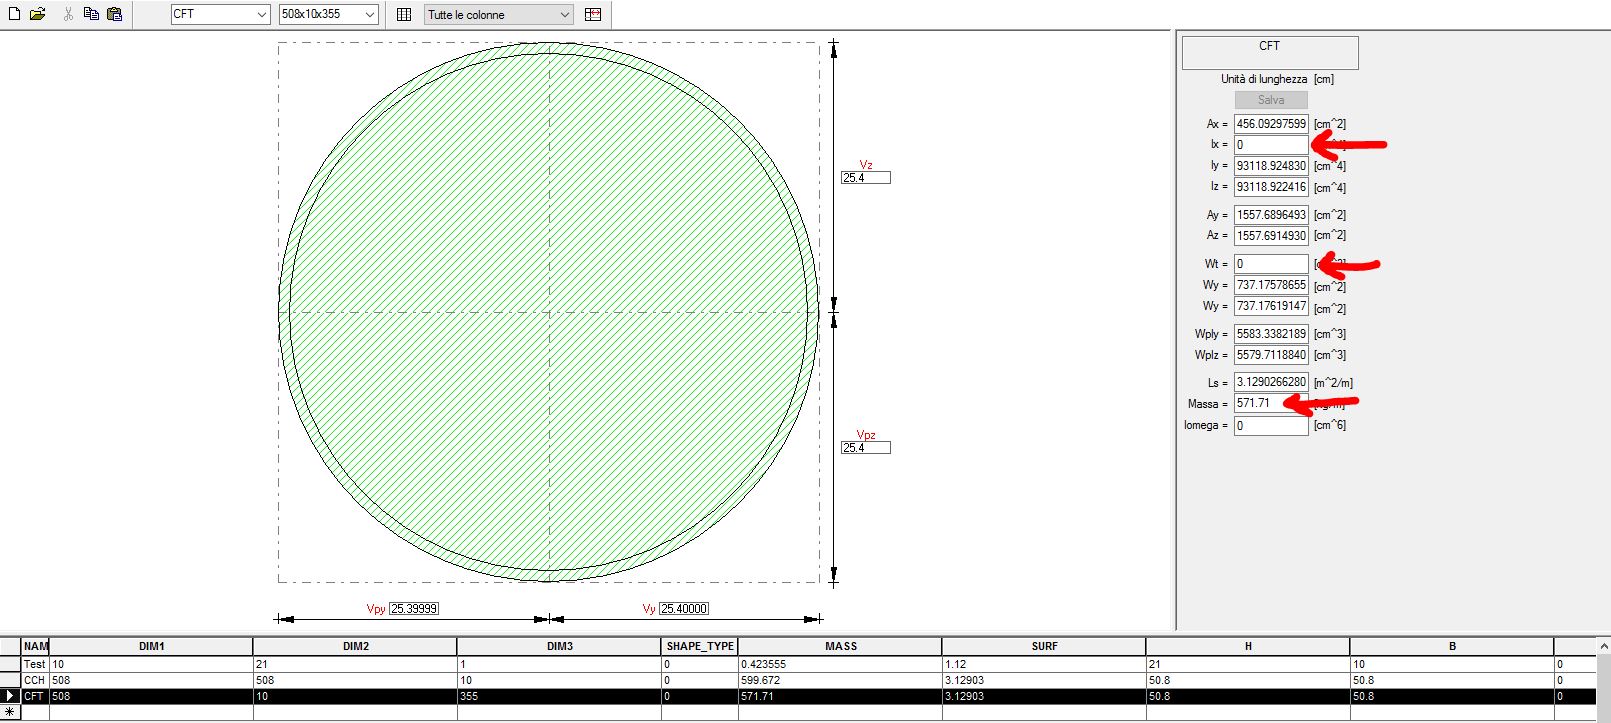Click the MASS cell 571.71 in CFT row
The width and height of the screenshot is (1611, 723).
click(840, 696)
